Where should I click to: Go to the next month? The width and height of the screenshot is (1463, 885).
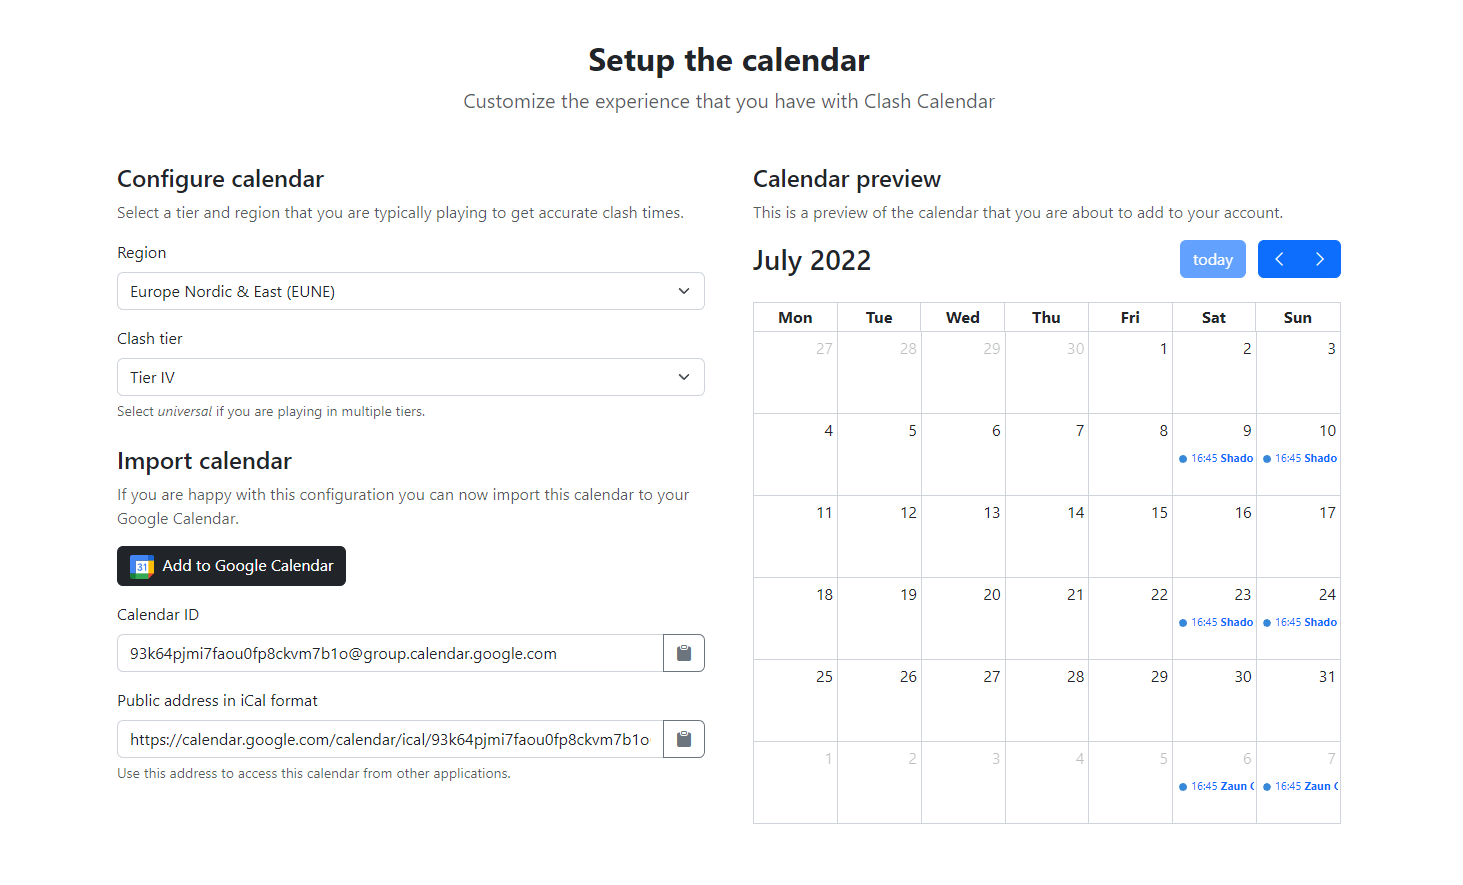point(1320,259)
